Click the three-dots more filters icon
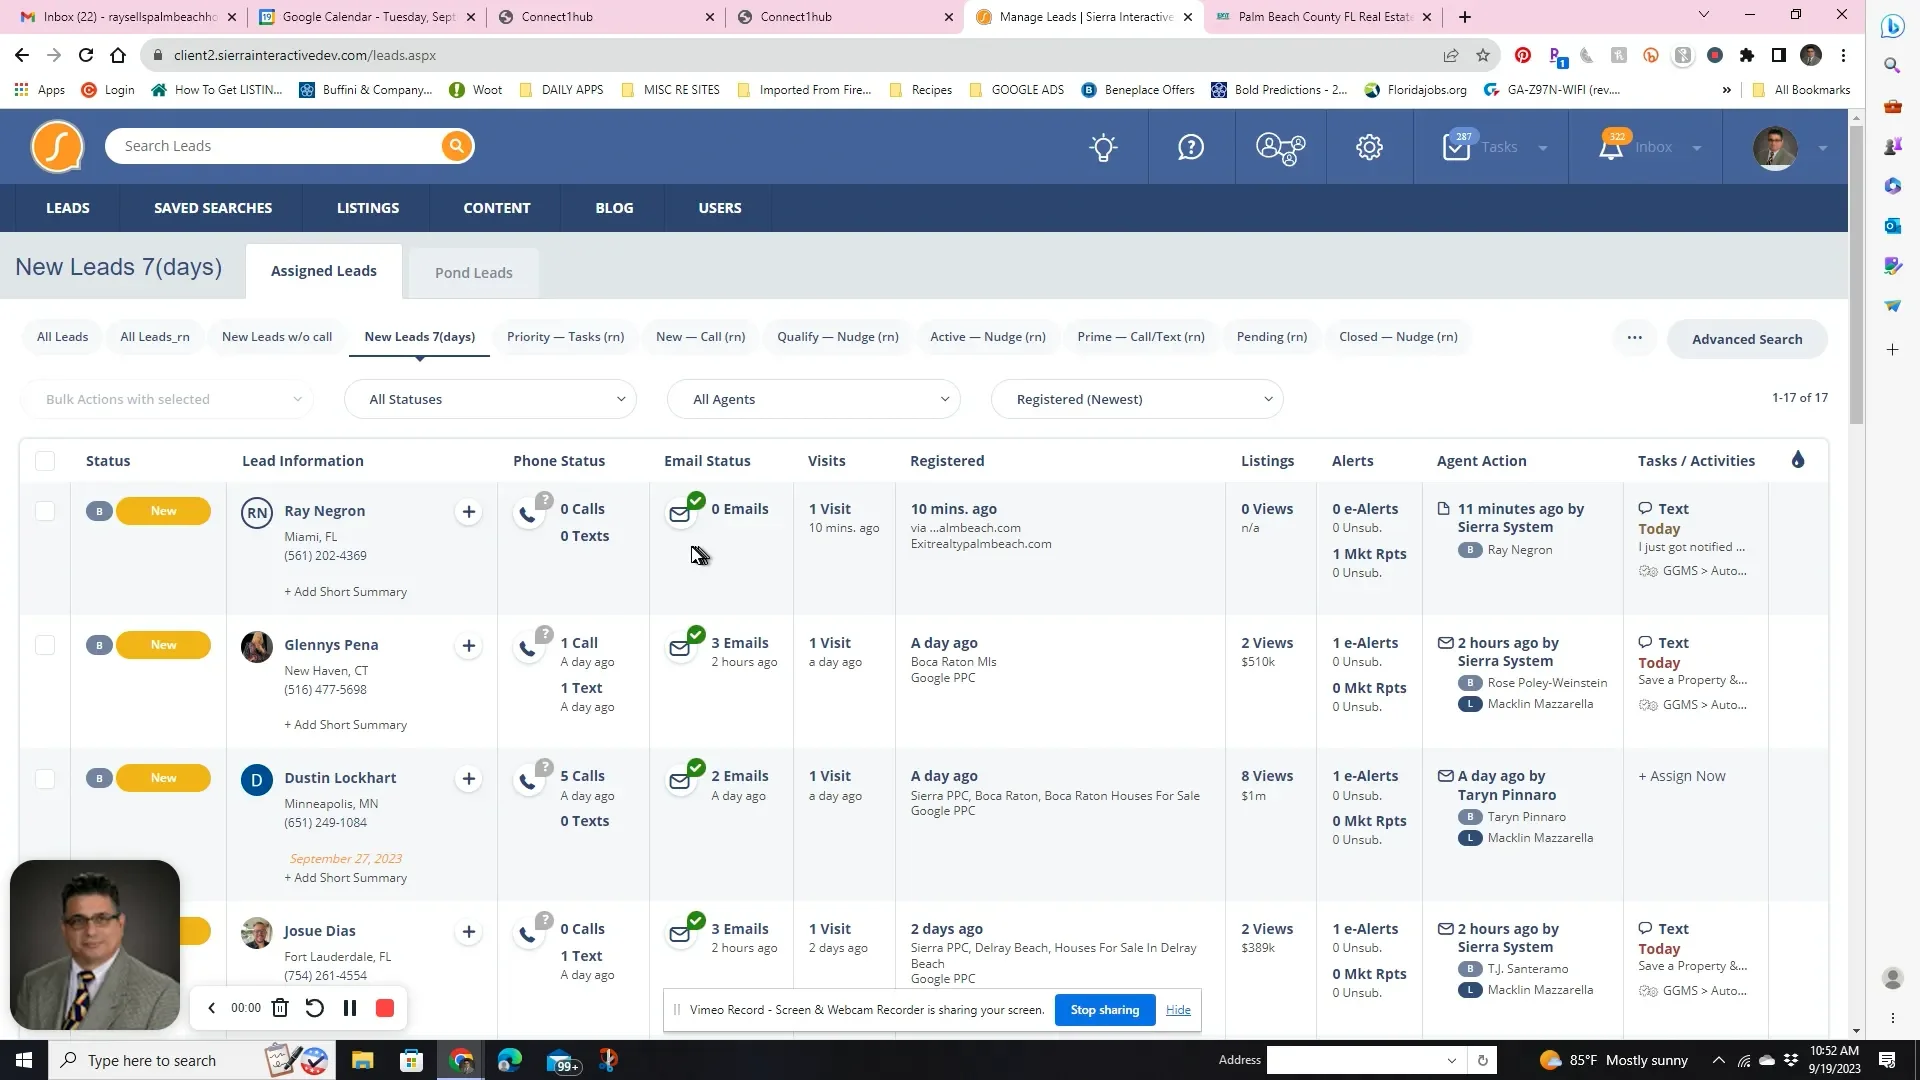This screenshot has width=1920, height=1080. pos(1634,338)
